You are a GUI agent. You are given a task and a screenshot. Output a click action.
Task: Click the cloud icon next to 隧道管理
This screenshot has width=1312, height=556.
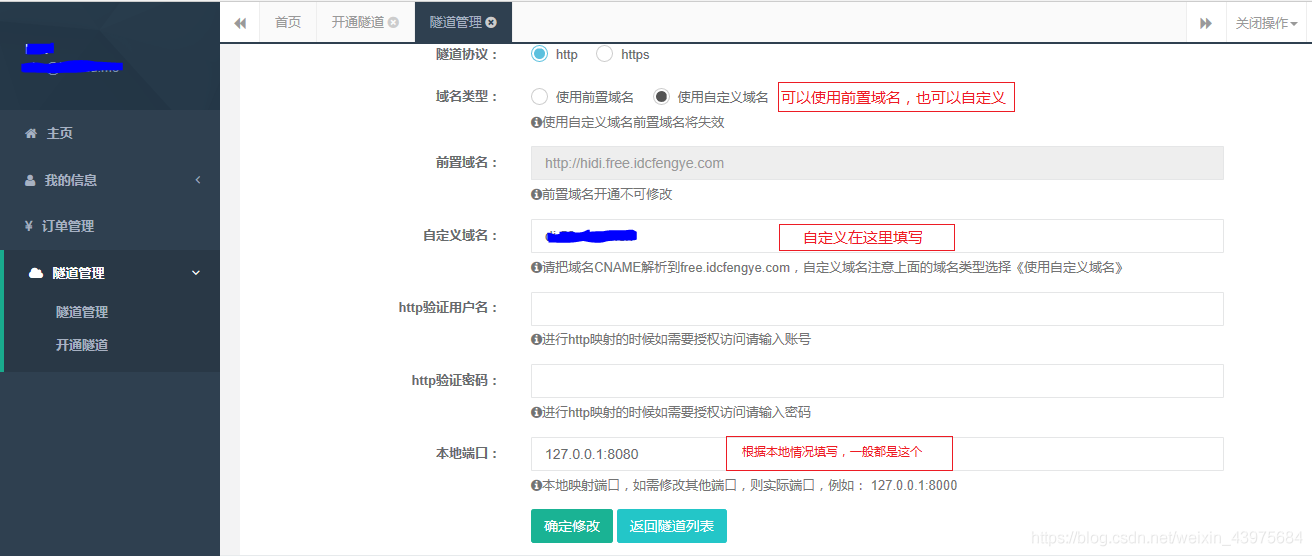tap(36, 273)
